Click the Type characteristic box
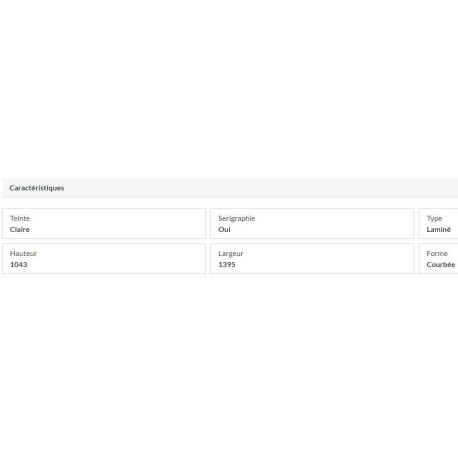This screenshot has height=458, width=458. pos(438,224)
